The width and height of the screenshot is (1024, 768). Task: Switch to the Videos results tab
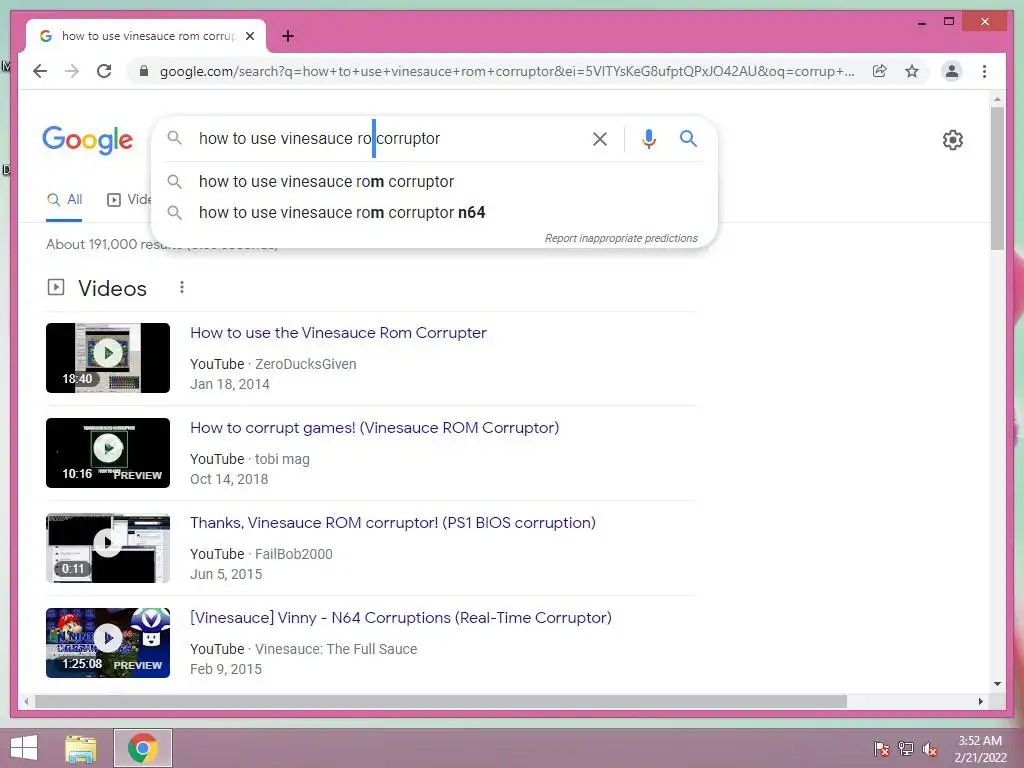pos(129,200)
